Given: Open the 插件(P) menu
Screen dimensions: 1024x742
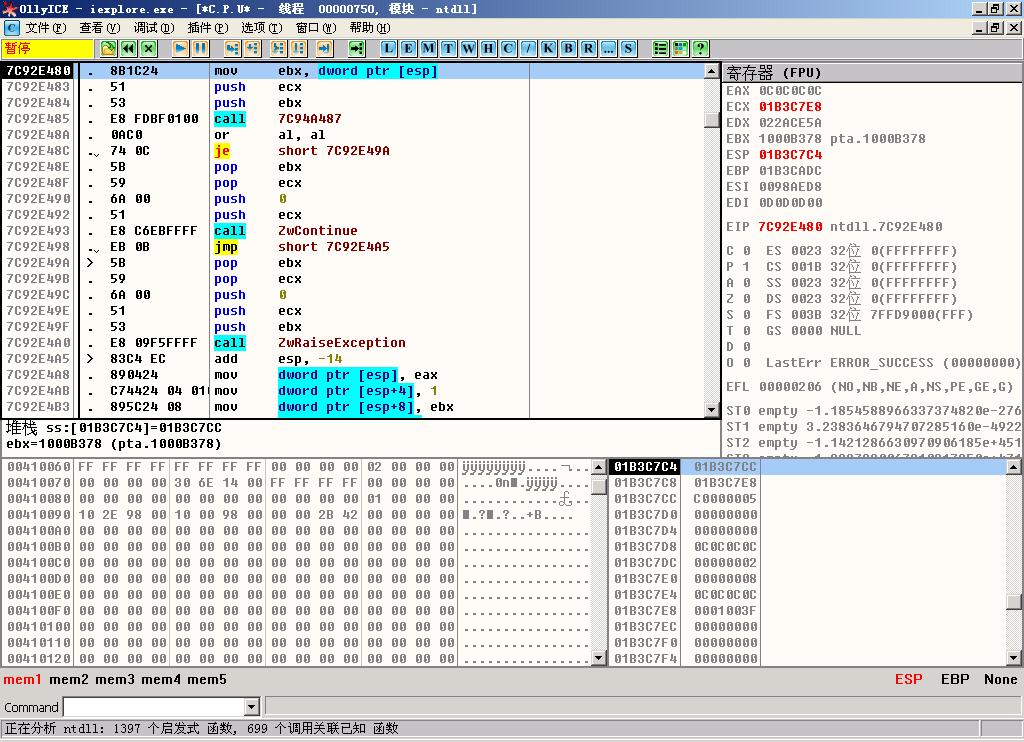Looking at the screenshot, I should tap(208, 27).
